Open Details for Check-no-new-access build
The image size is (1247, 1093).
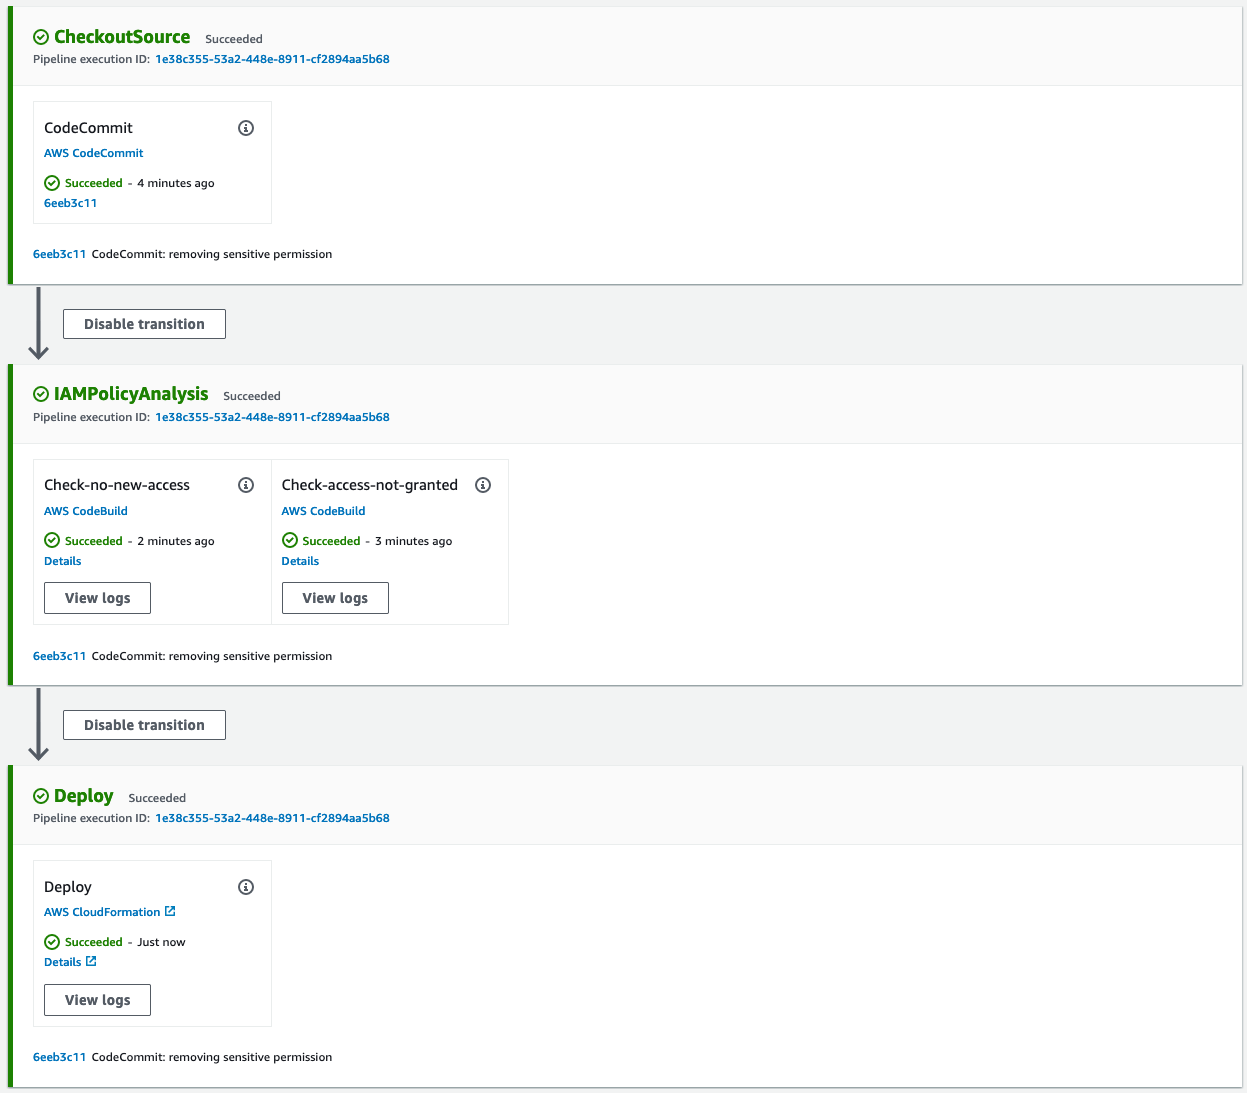[x=62, y=561]
